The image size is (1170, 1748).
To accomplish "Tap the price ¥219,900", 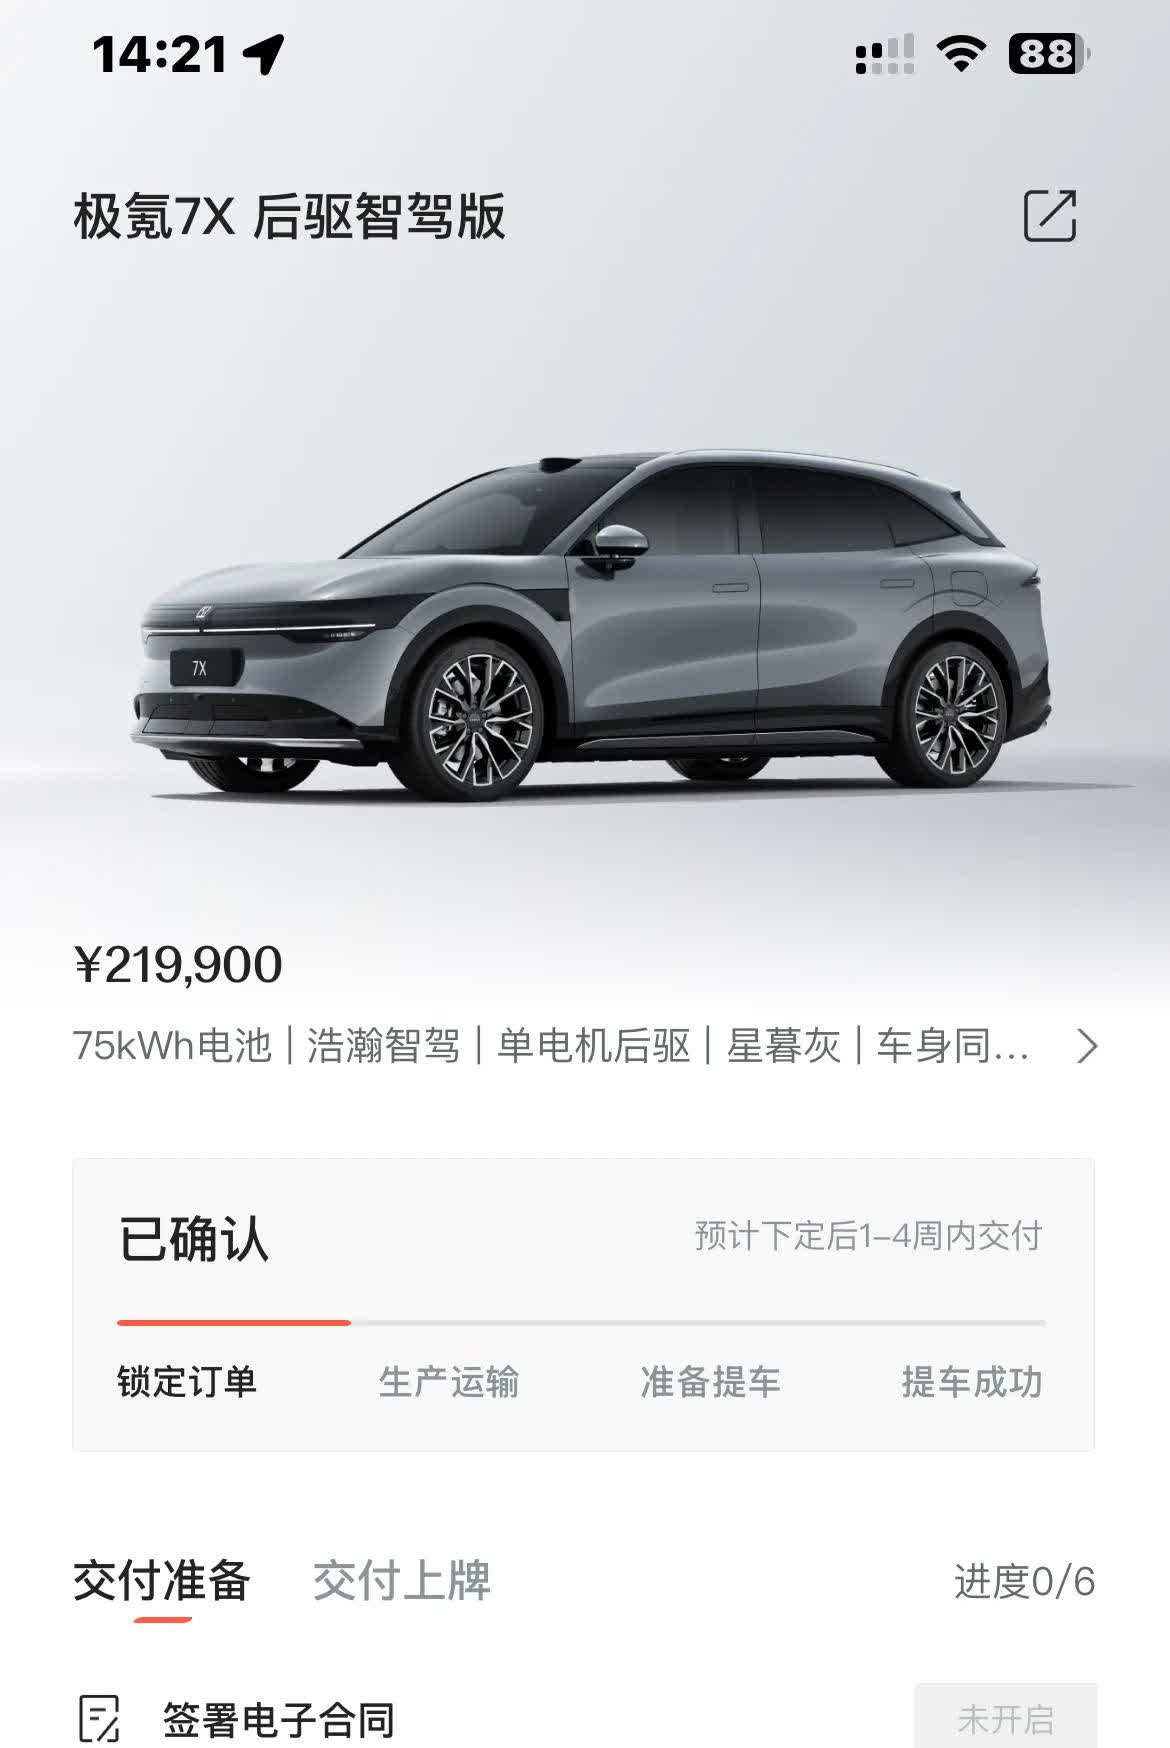I will pyautogui.click(x=178, y=965).
